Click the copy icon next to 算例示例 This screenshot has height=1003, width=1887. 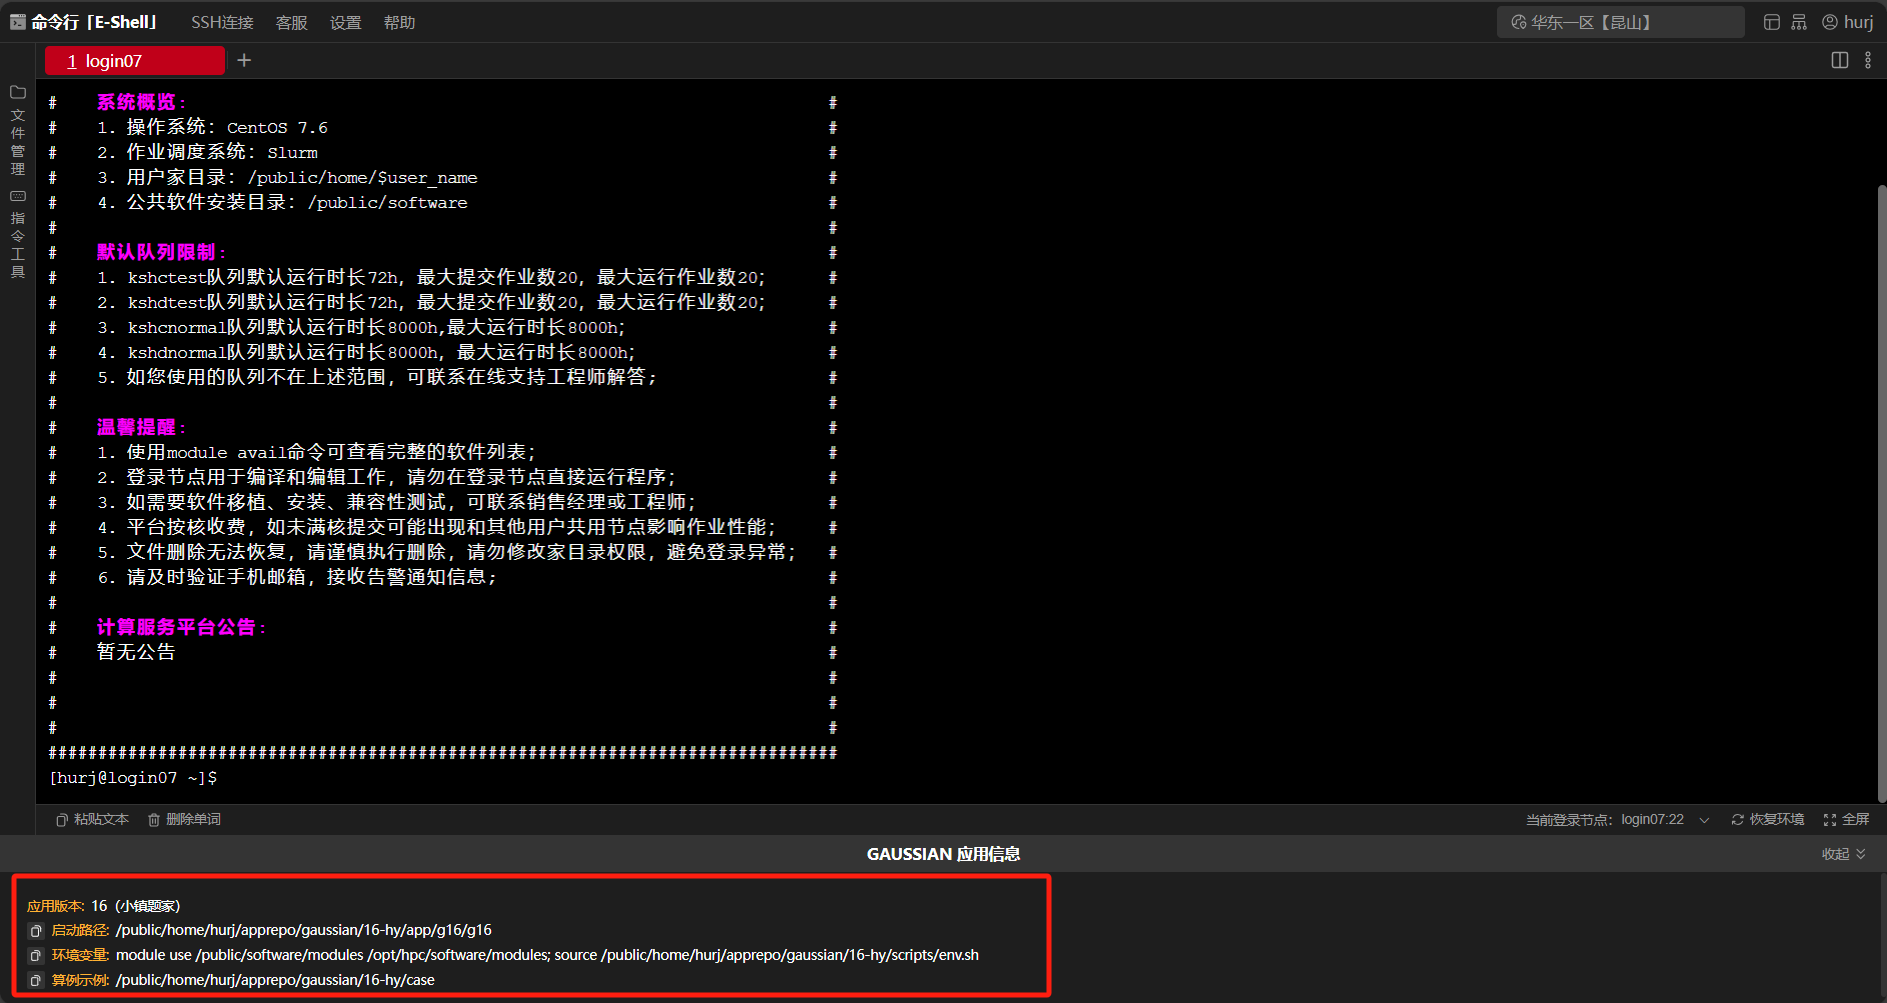tap(36, 981)
